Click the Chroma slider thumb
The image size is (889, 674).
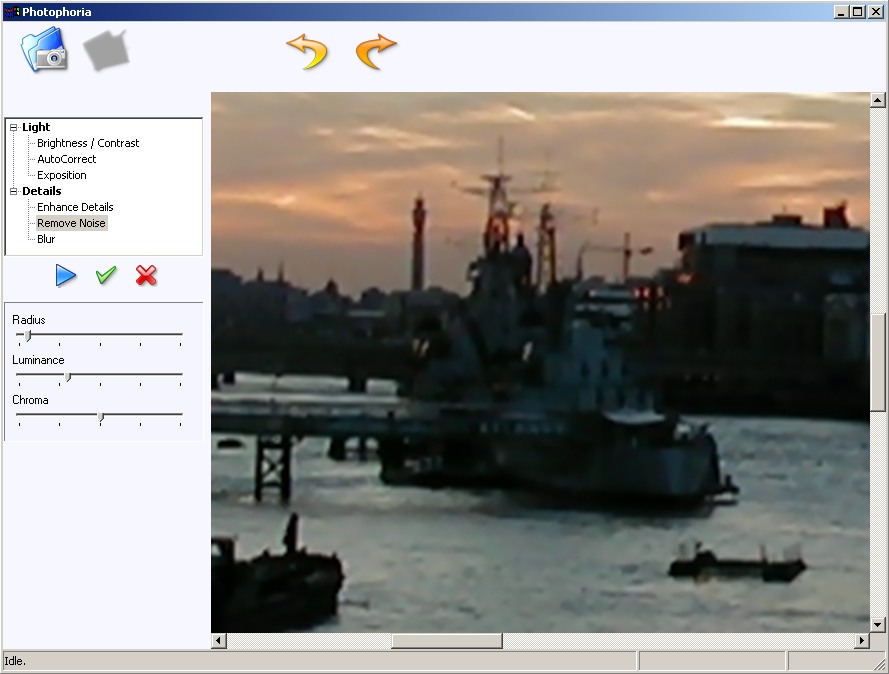tap(100, 417)
